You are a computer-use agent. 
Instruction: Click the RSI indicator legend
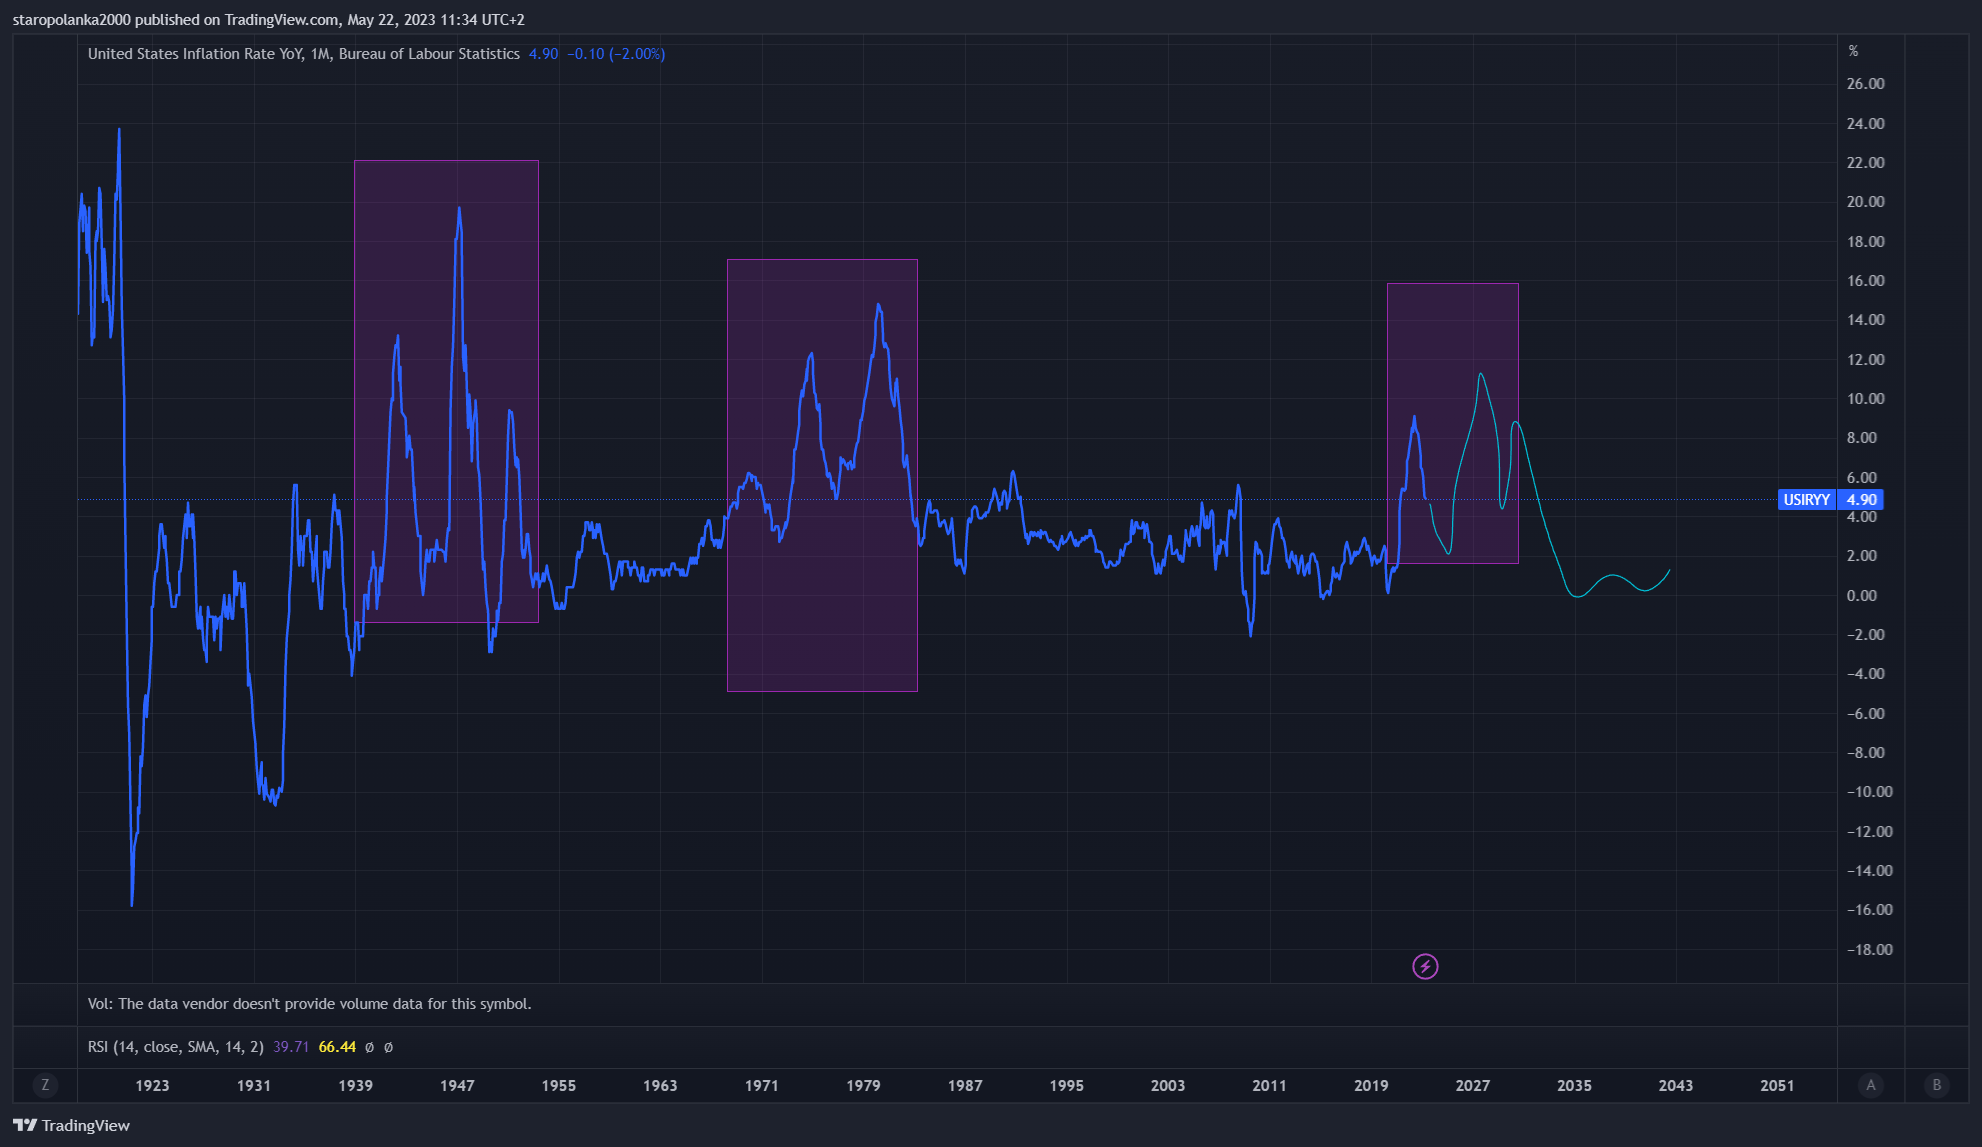176,1047
